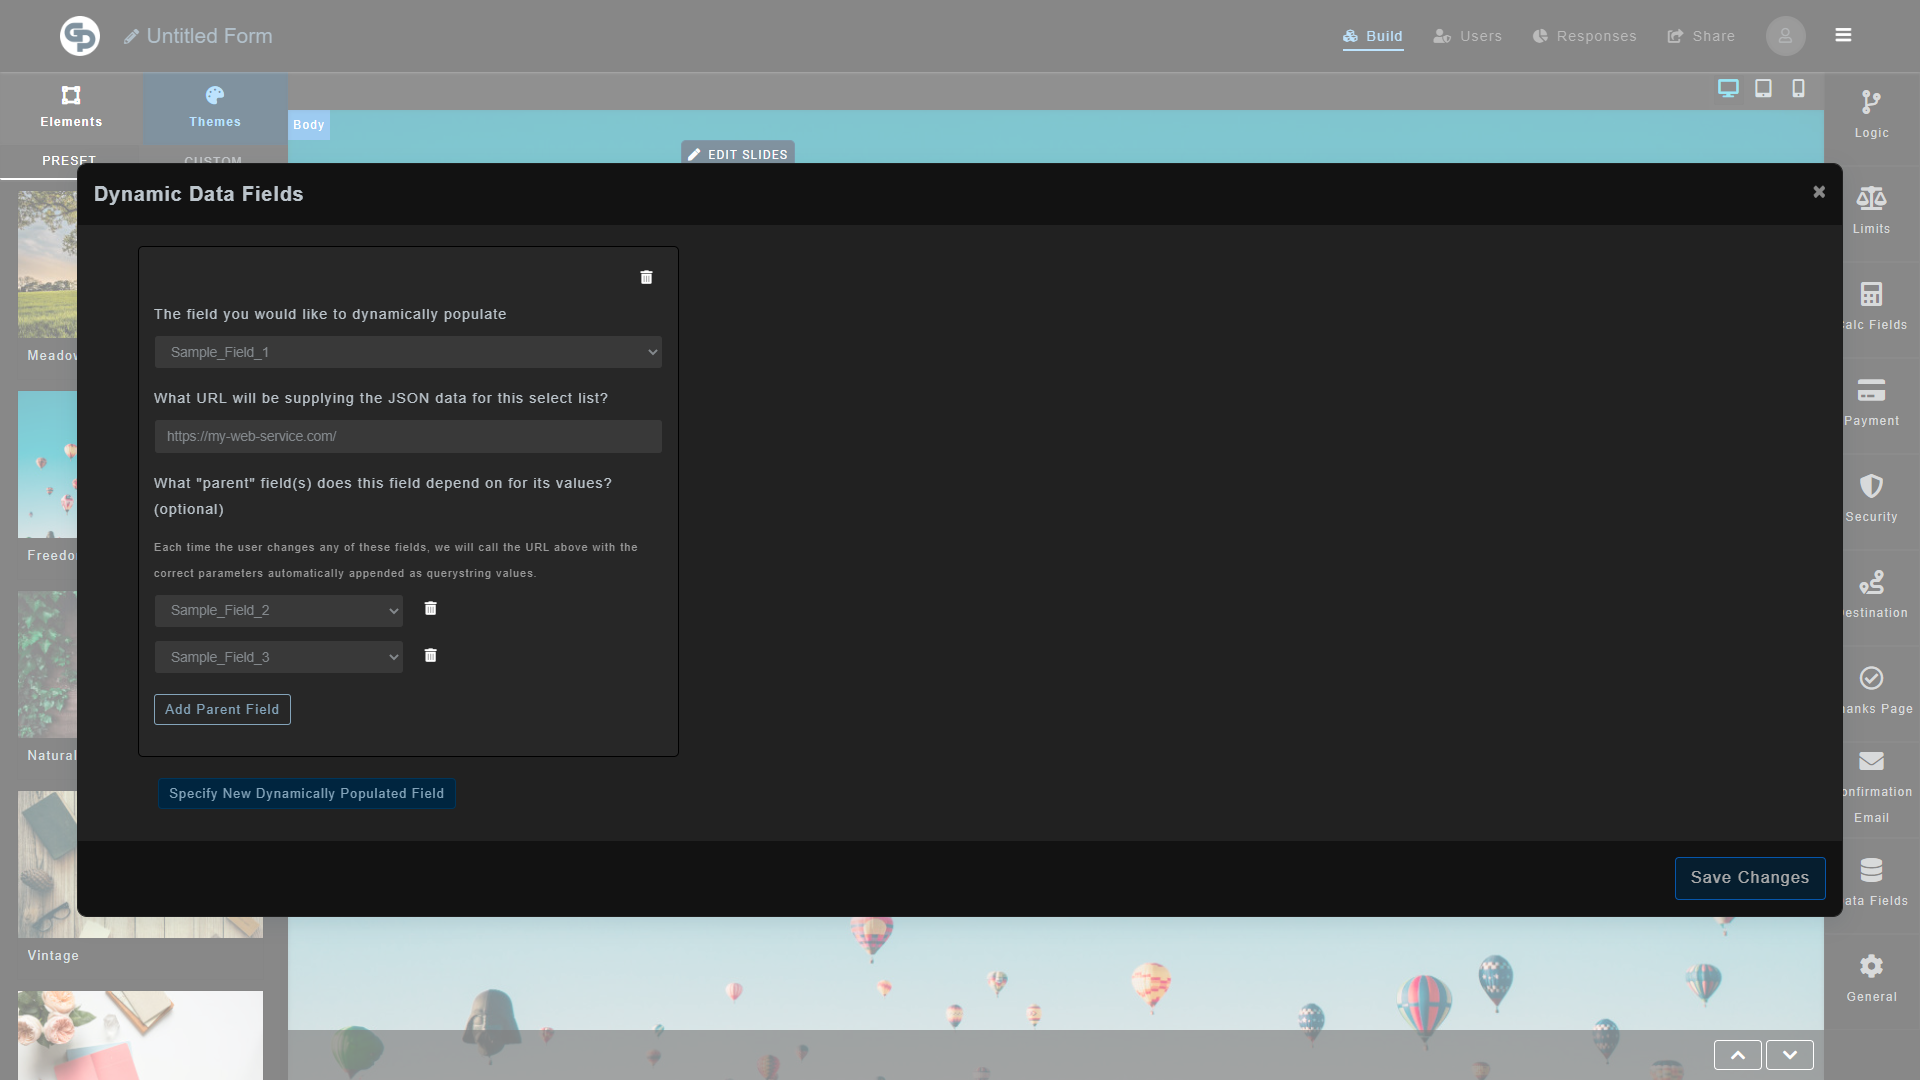Screen dimensions: 1920x1080
Task: Open the Payment card icon
Action: 1871,391
